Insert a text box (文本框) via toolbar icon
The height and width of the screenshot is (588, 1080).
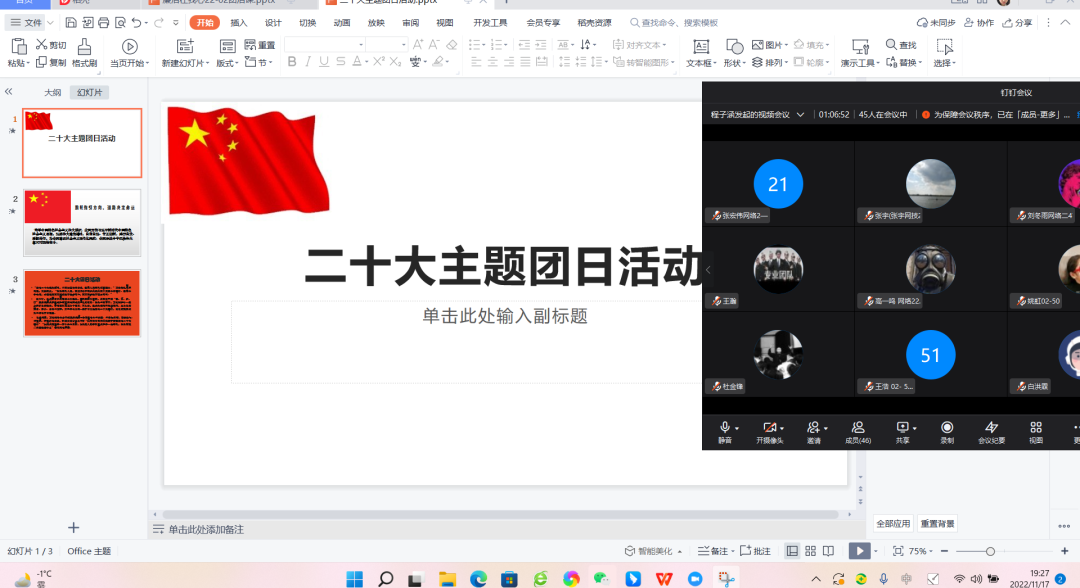pyautogui.click(x=701, y=46)
